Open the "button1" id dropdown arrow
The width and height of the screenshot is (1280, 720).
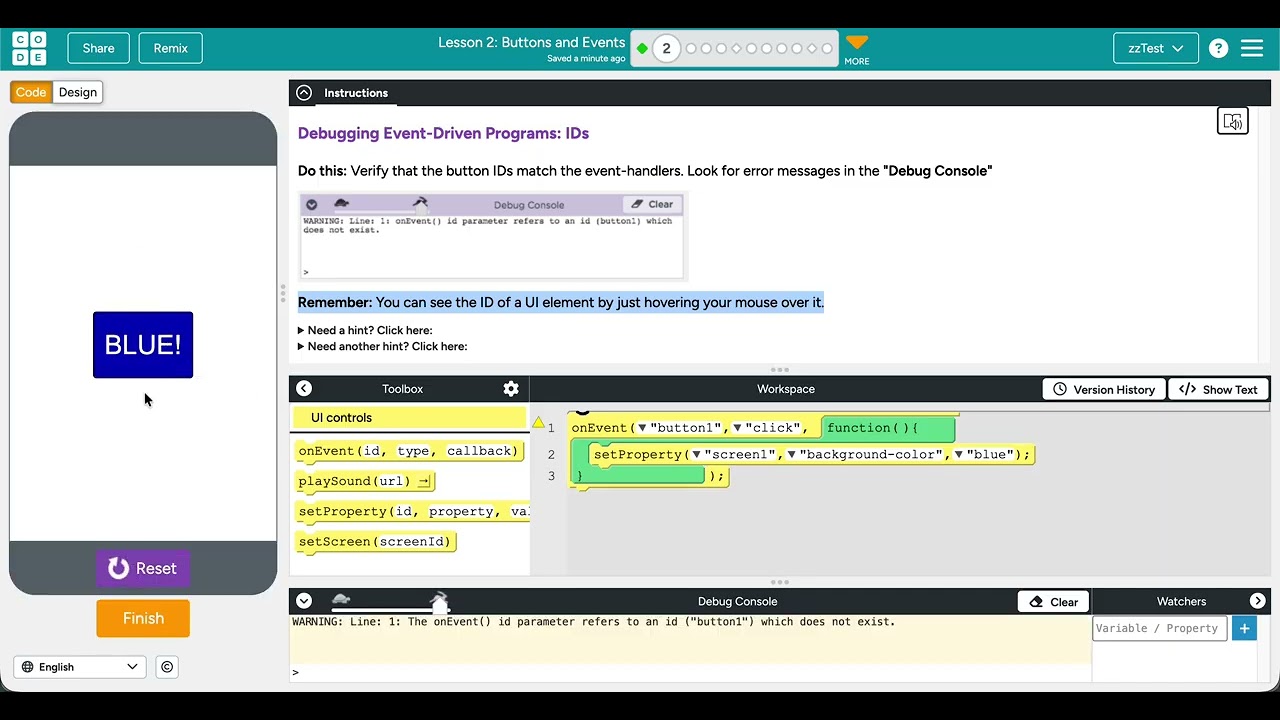pyautogui.click(x=642, y=428)
